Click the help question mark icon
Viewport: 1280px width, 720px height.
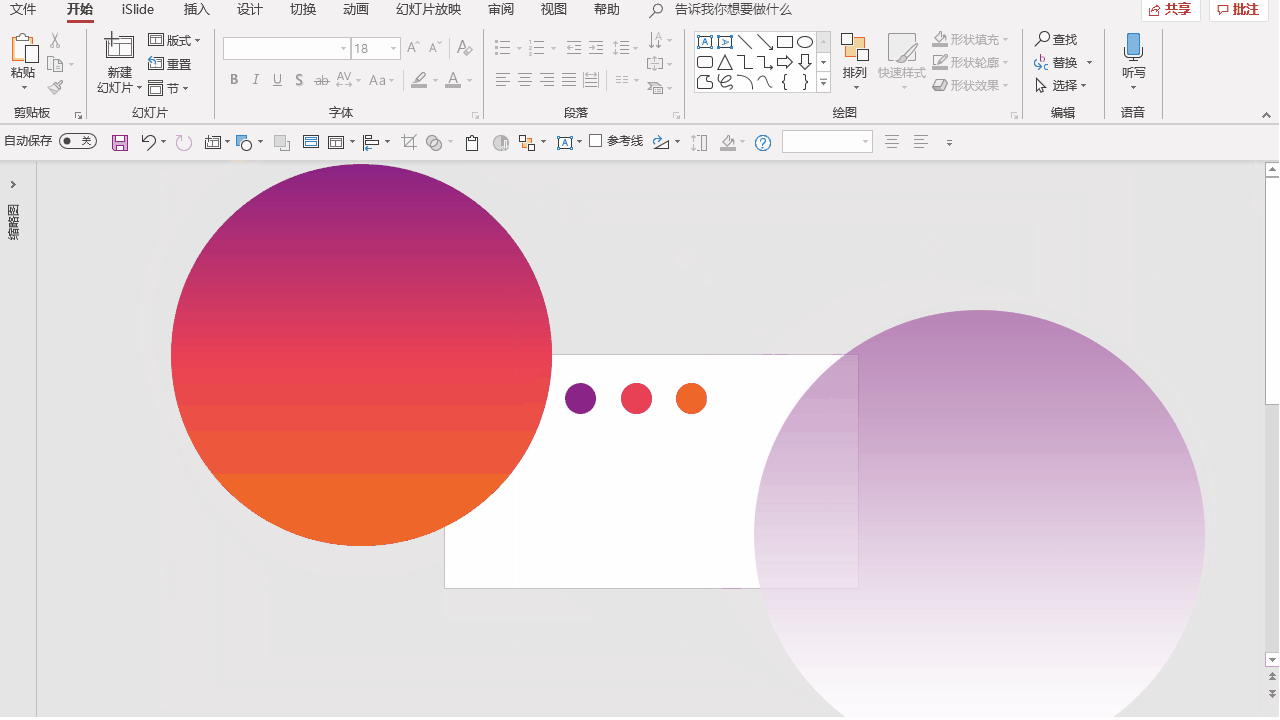tap(763, 143)
